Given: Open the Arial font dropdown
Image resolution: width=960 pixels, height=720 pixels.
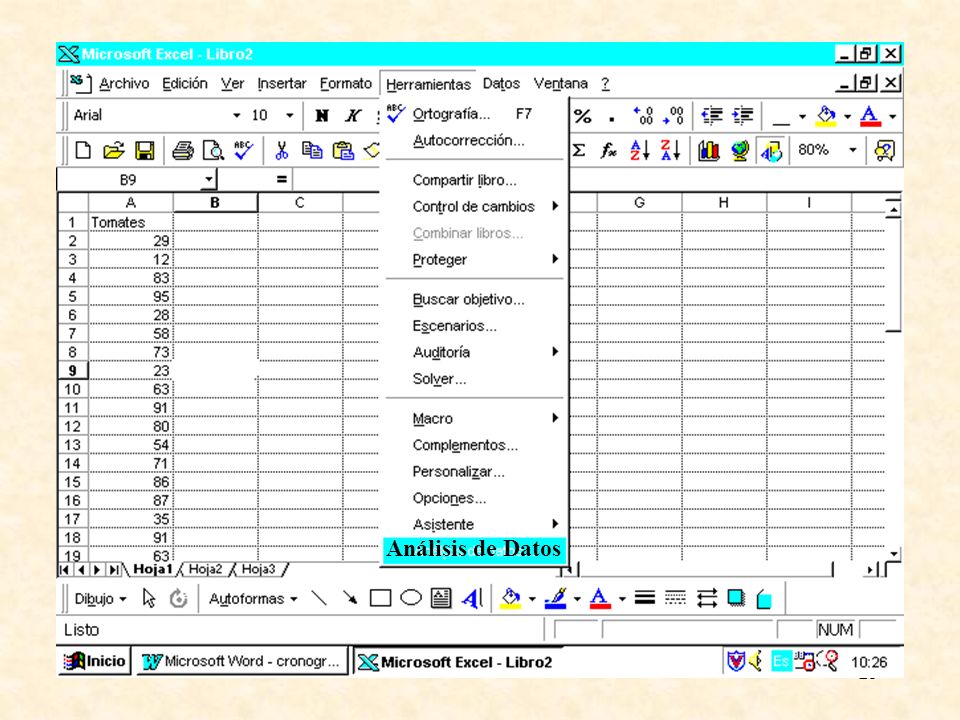Looking at the screenshot, I should 236,115.
